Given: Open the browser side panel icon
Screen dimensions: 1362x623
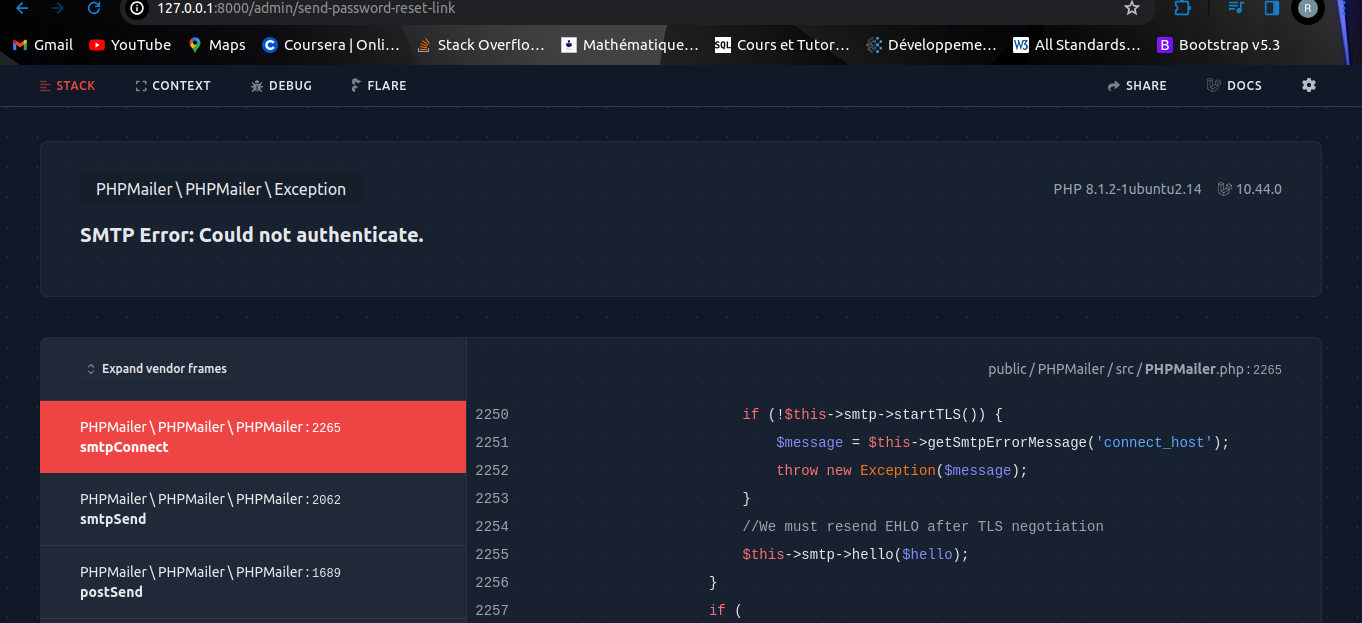Looking at the screenshot, I should tap(1270, 8).
